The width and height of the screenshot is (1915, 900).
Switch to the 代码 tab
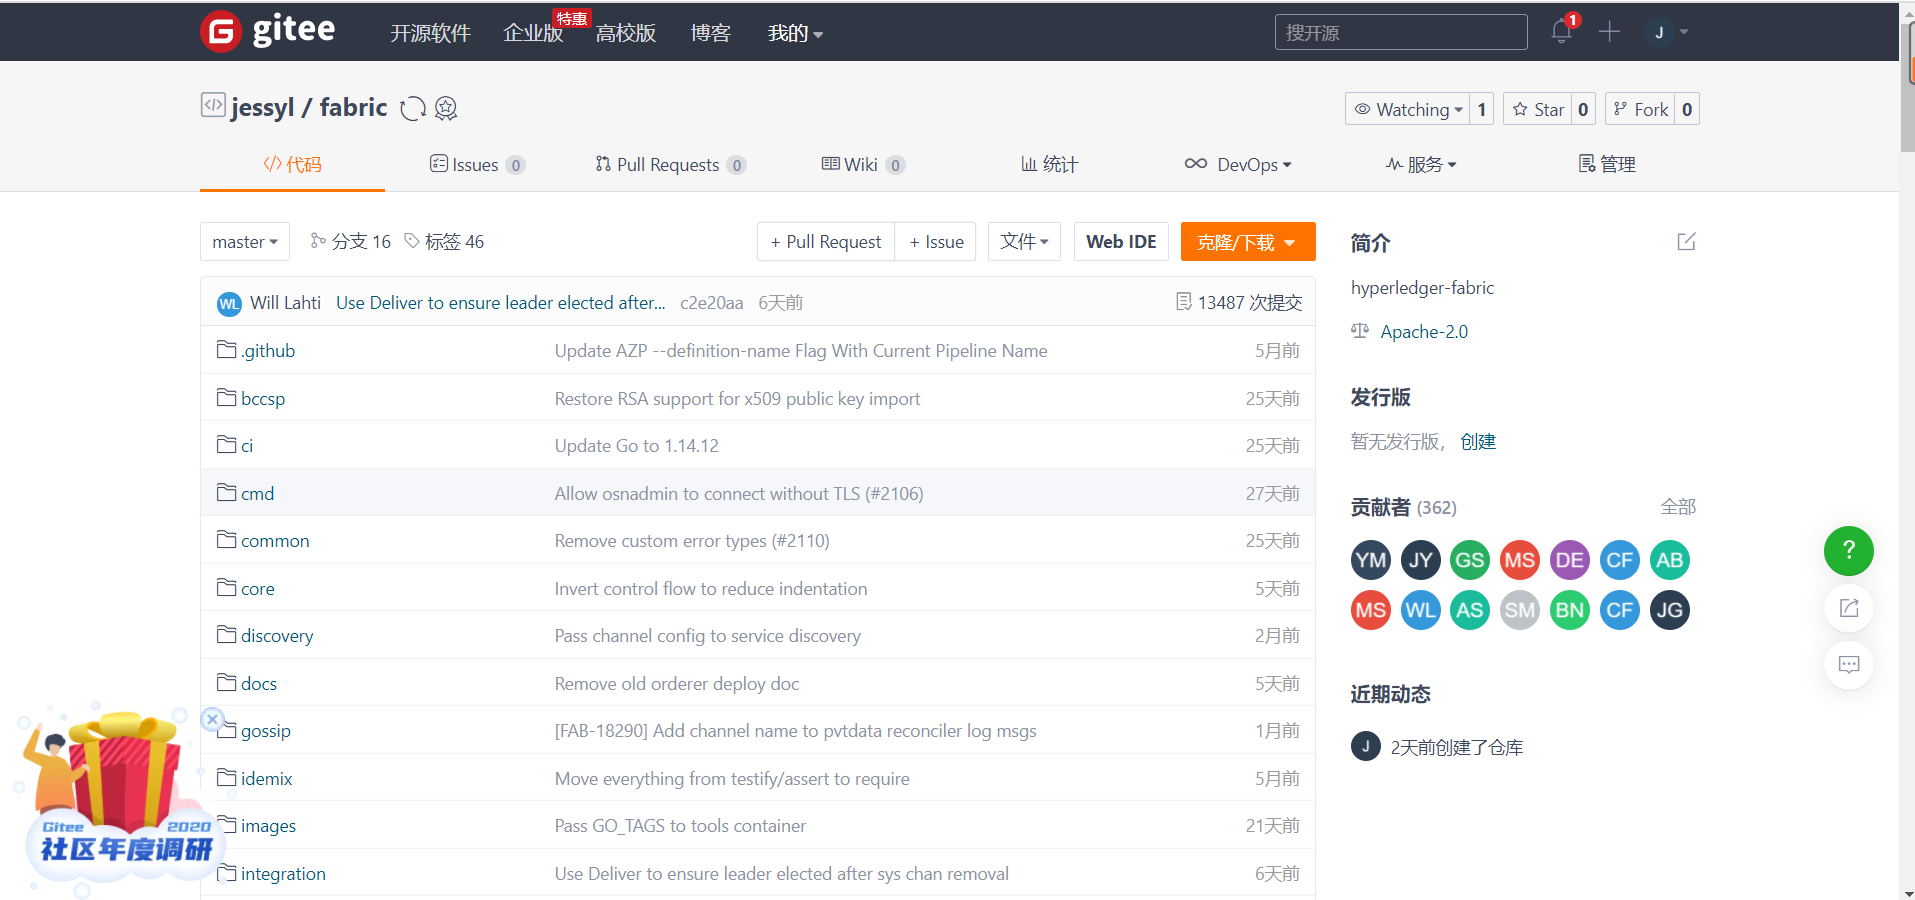click(292, 164)
